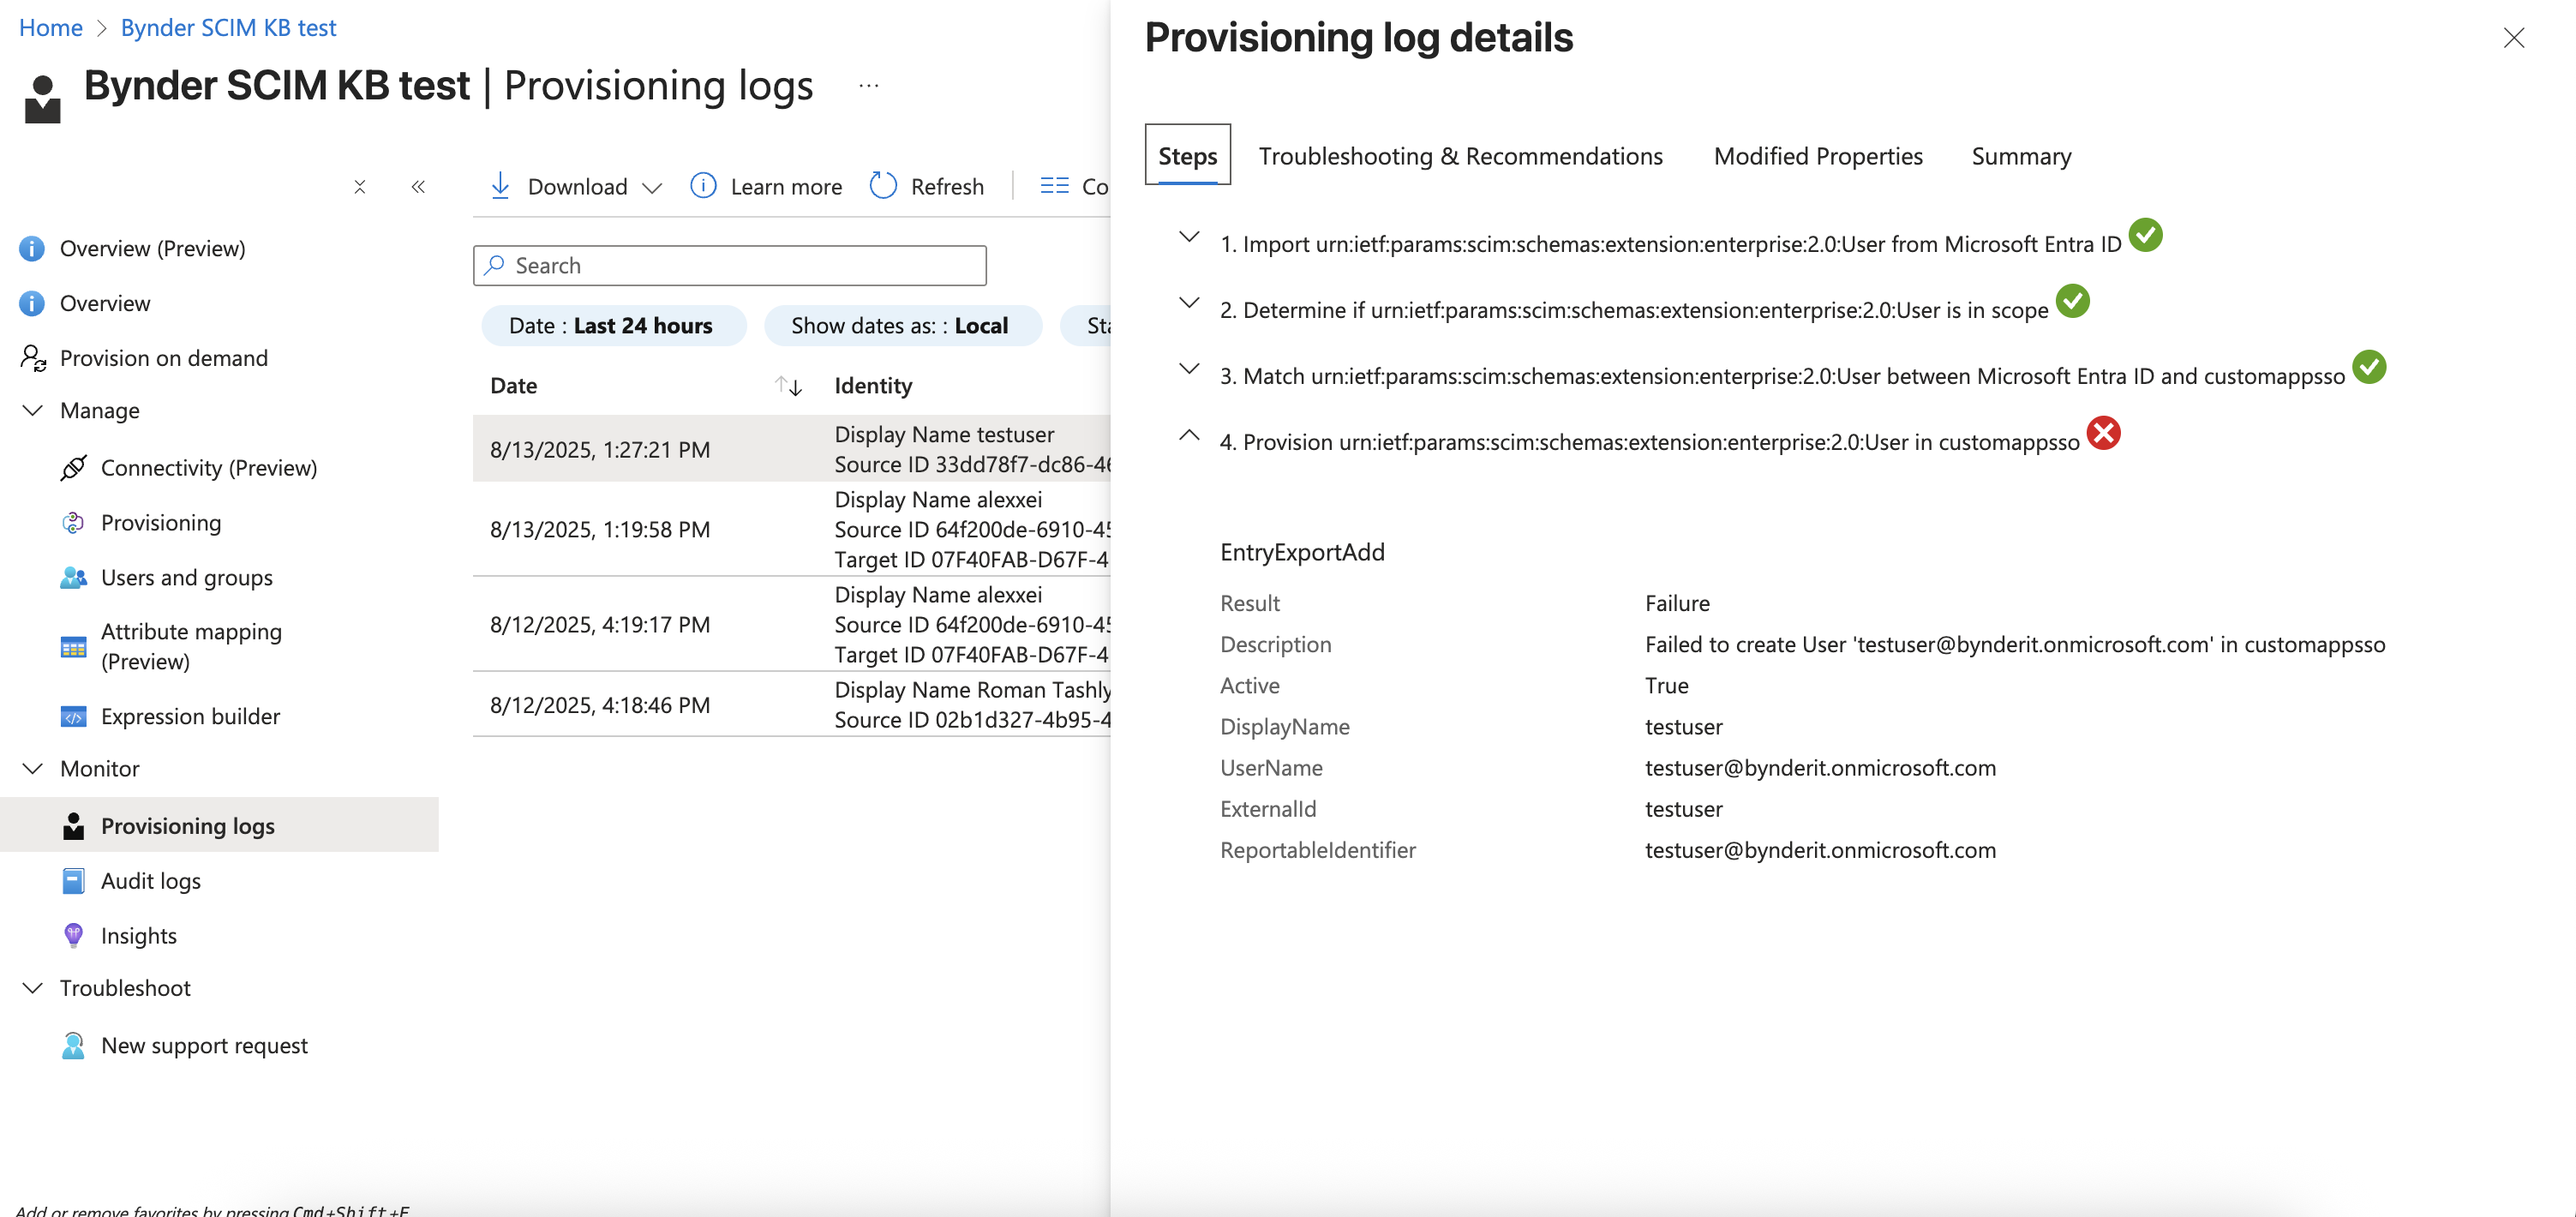Open the Download dropdown arrow

652,188
